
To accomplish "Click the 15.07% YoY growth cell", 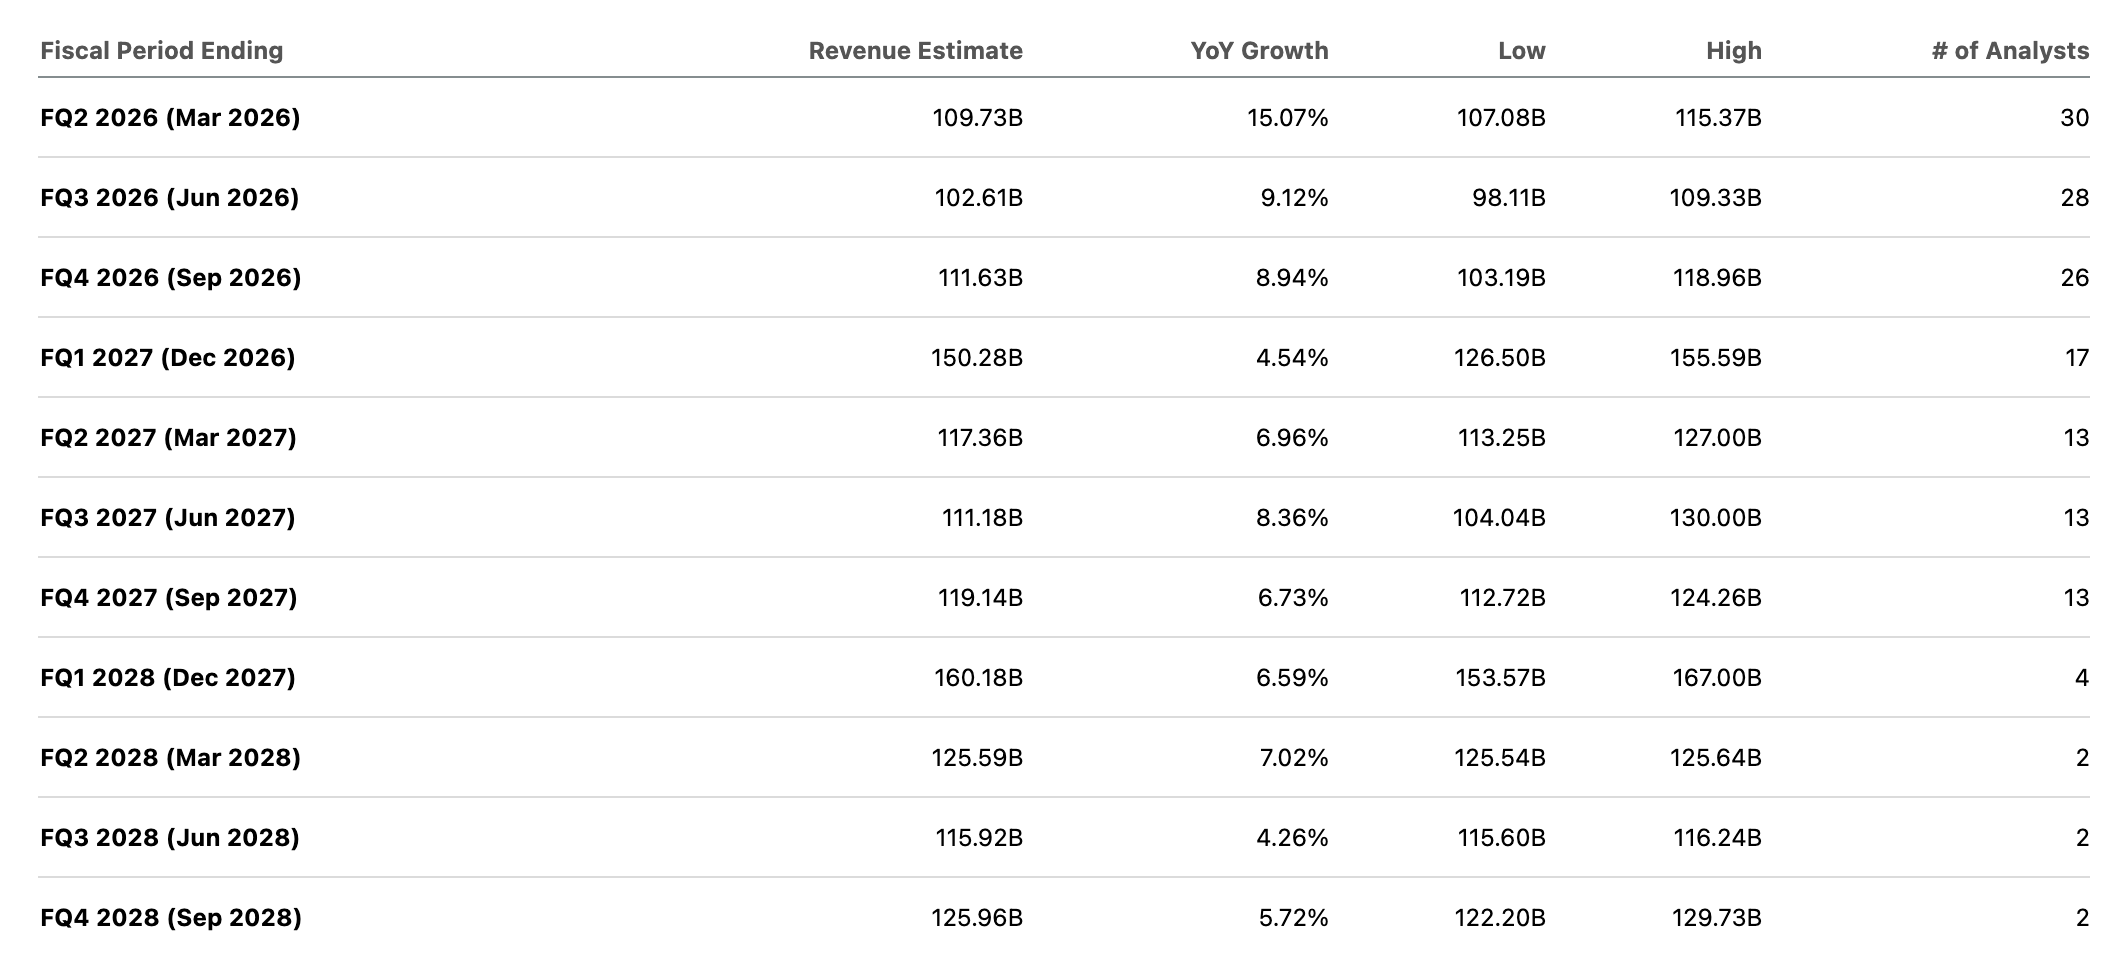I will (x=1287, y=118).
